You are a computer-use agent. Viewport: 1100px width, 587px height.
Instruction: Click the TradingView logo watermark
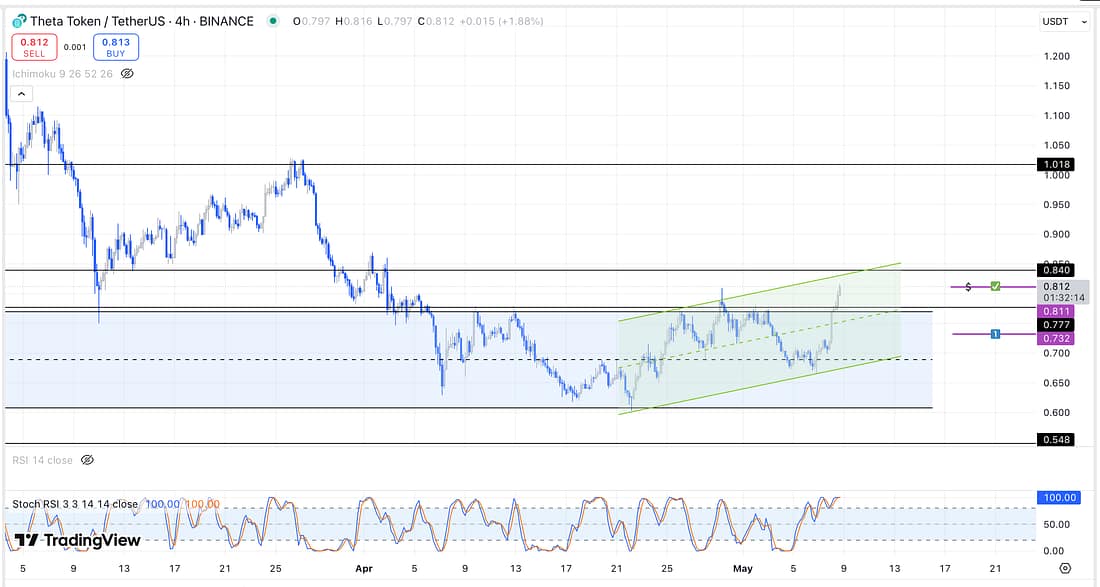pos(77,540)
